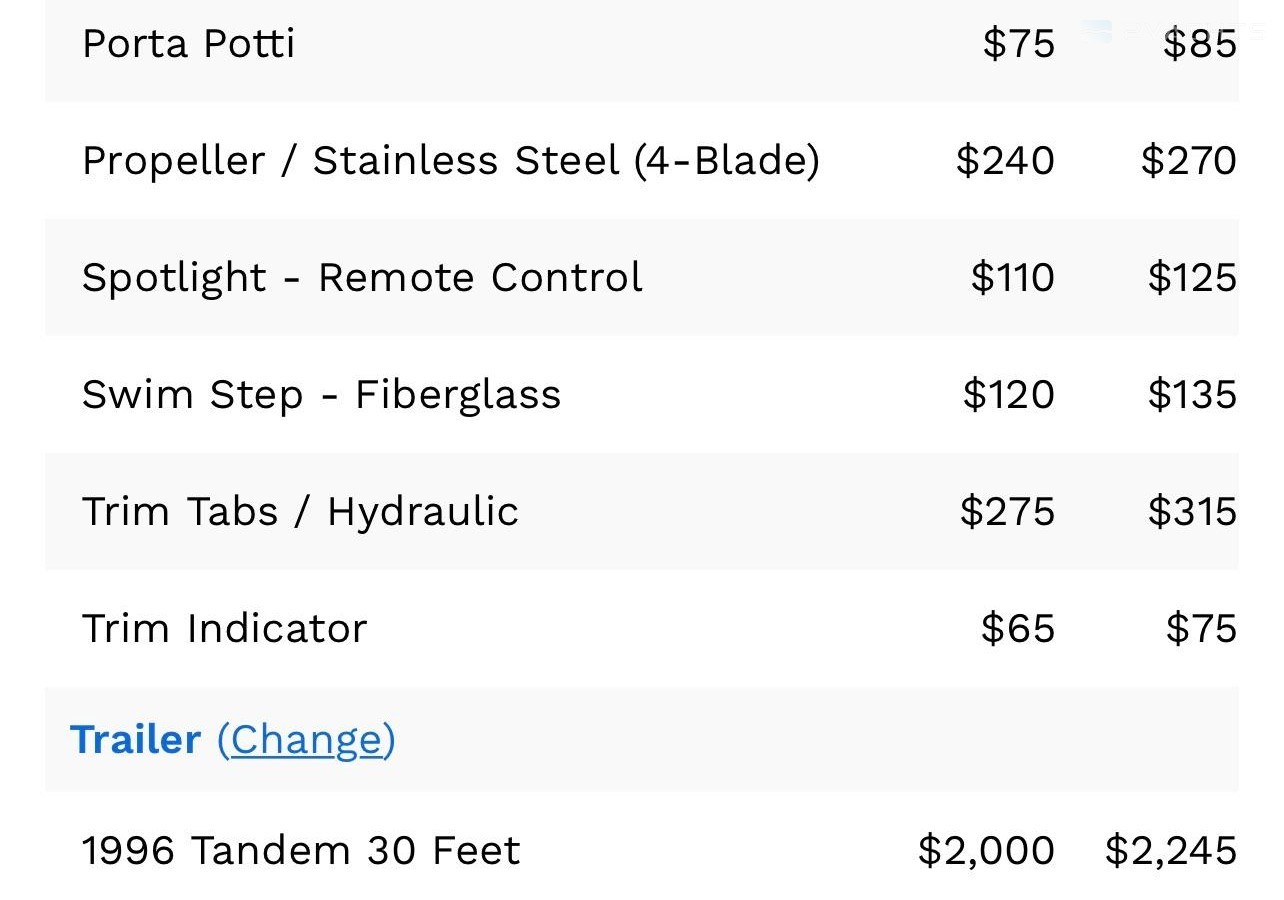Click the Change link next to Trailer

click(x=306, y=740)
